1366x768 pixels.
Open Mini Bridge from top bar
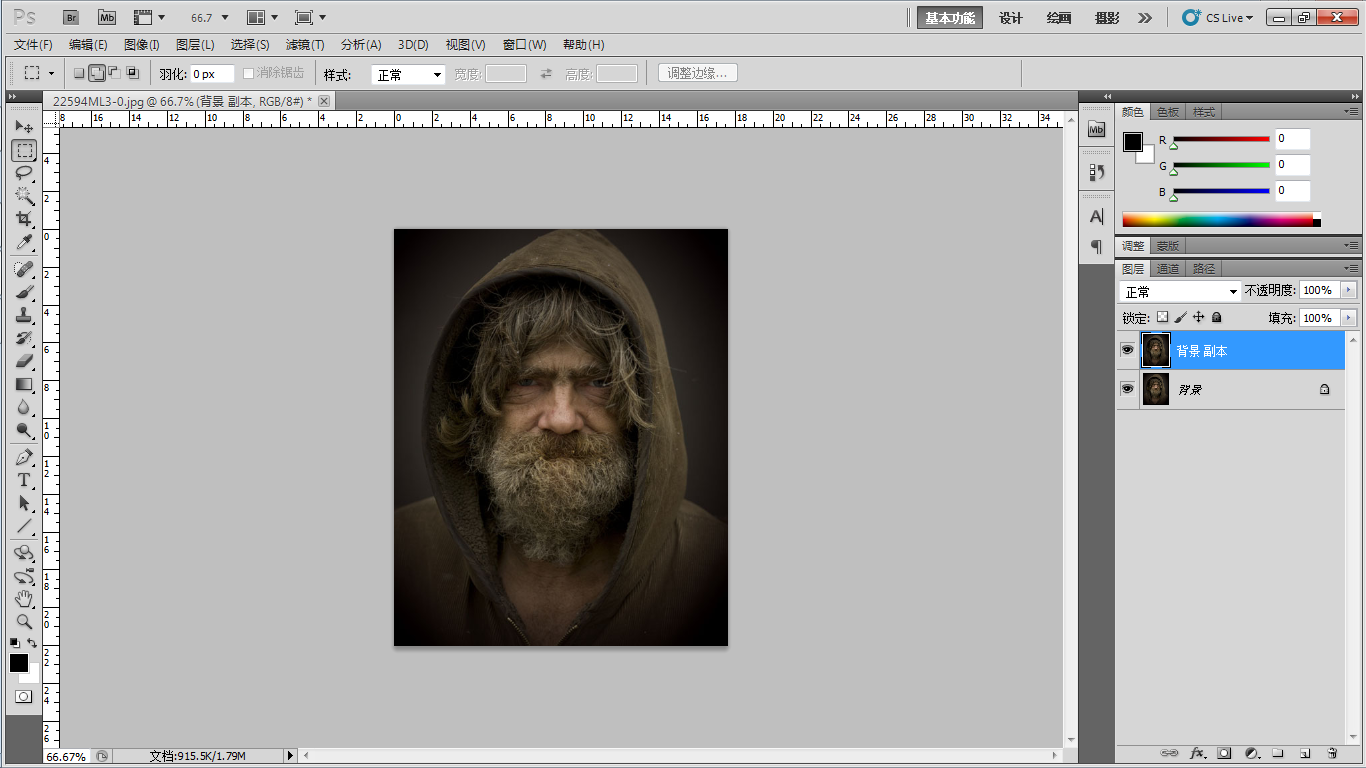(x=107, y=17)
